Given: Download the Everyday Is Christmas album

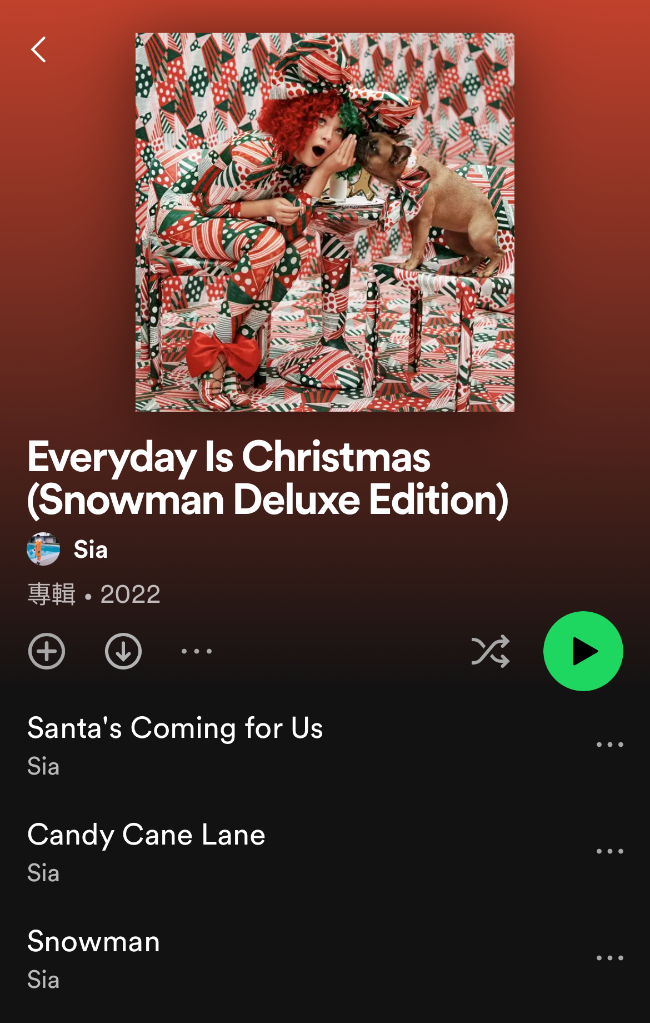Looking at the screenshot, I should (x=123, y=651).
